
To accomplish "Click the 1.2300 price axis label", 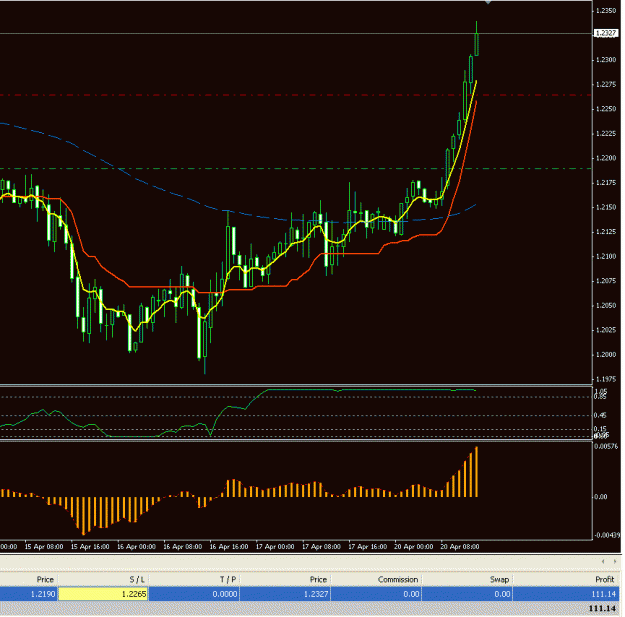I will pos(606,60).
